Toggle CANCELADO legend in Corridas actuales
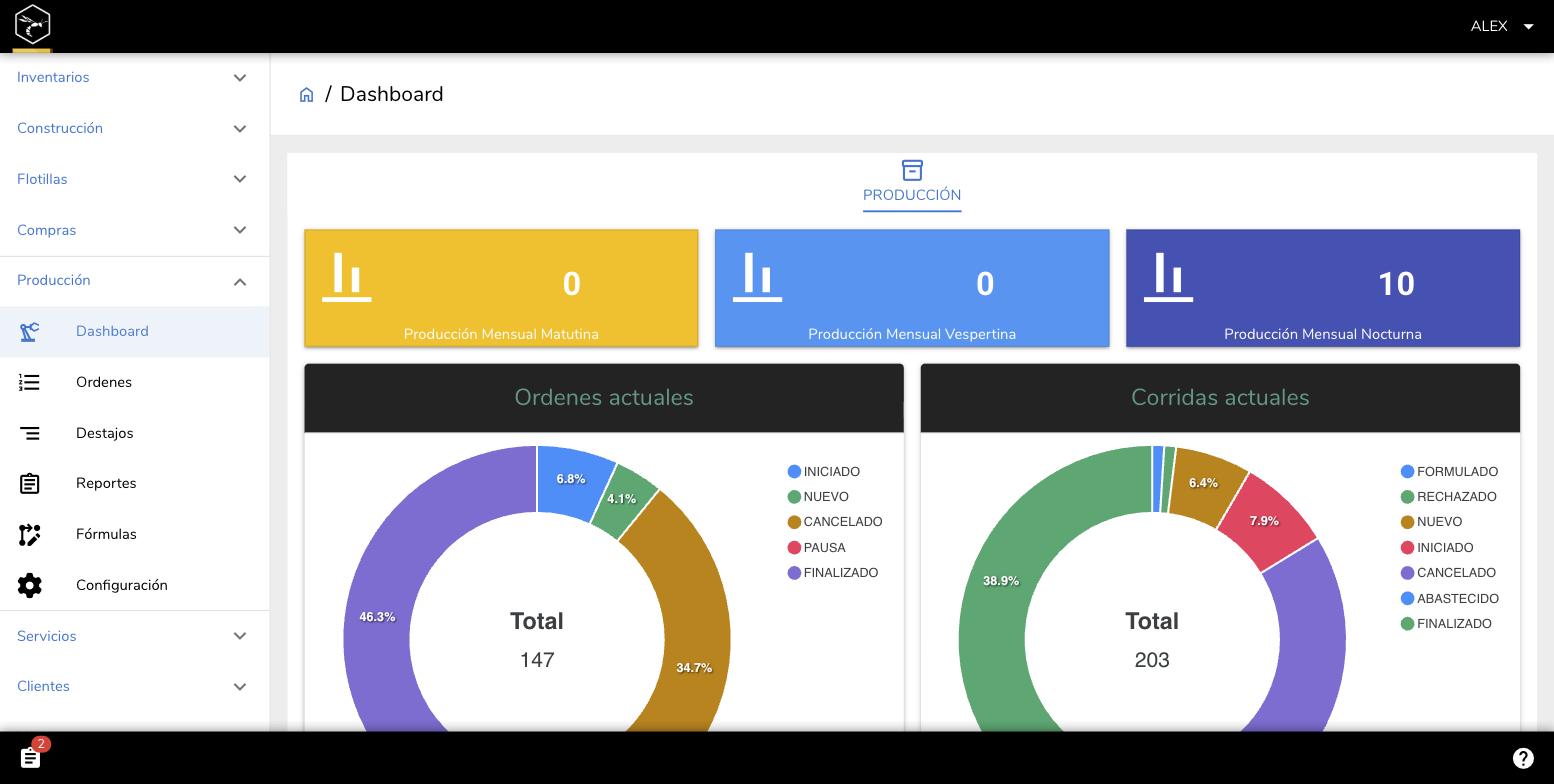Viewport: 1554px width, 784px height. 1448,573
